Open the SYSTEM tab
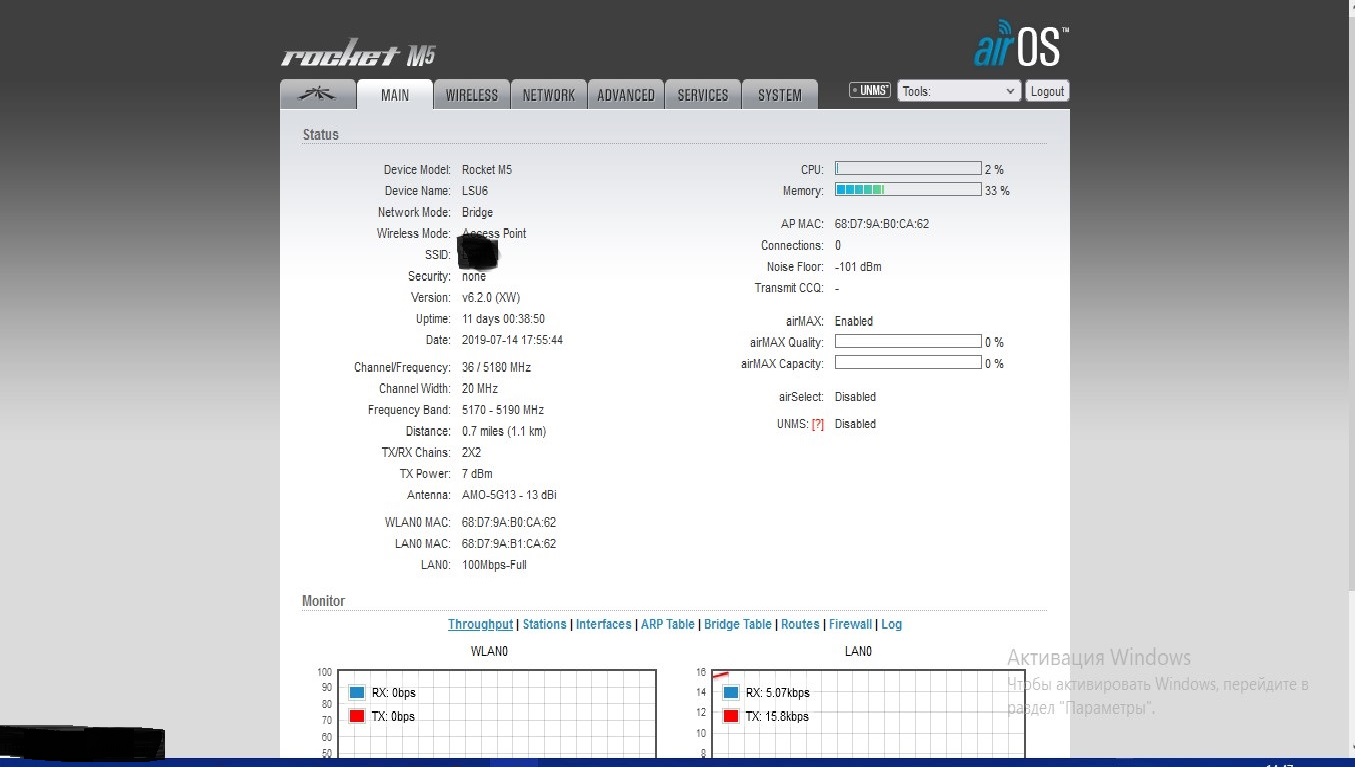This screenshot has width=1366, height=768. [780, 94]
